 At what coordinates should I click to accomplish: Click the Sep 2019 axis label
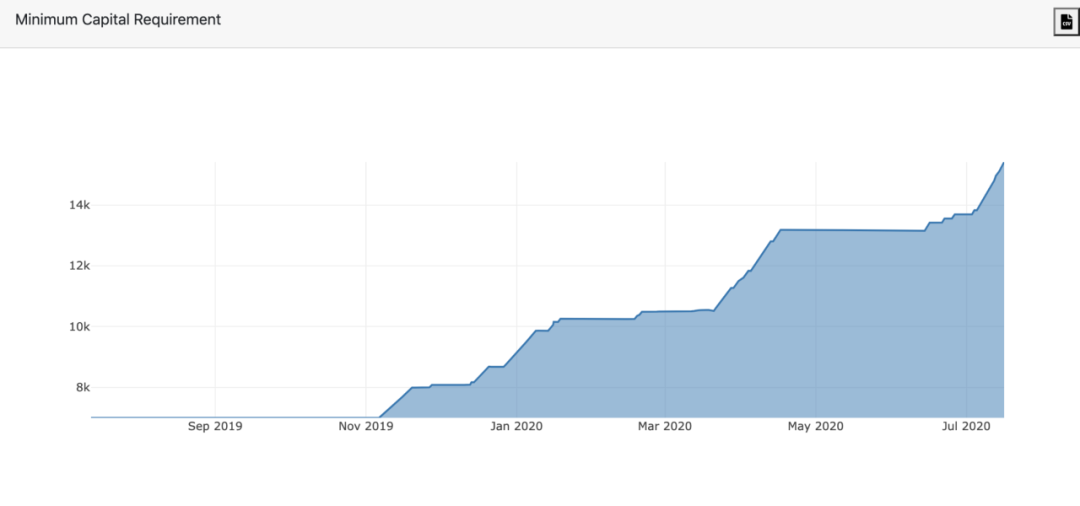click(x=215, y=427)
